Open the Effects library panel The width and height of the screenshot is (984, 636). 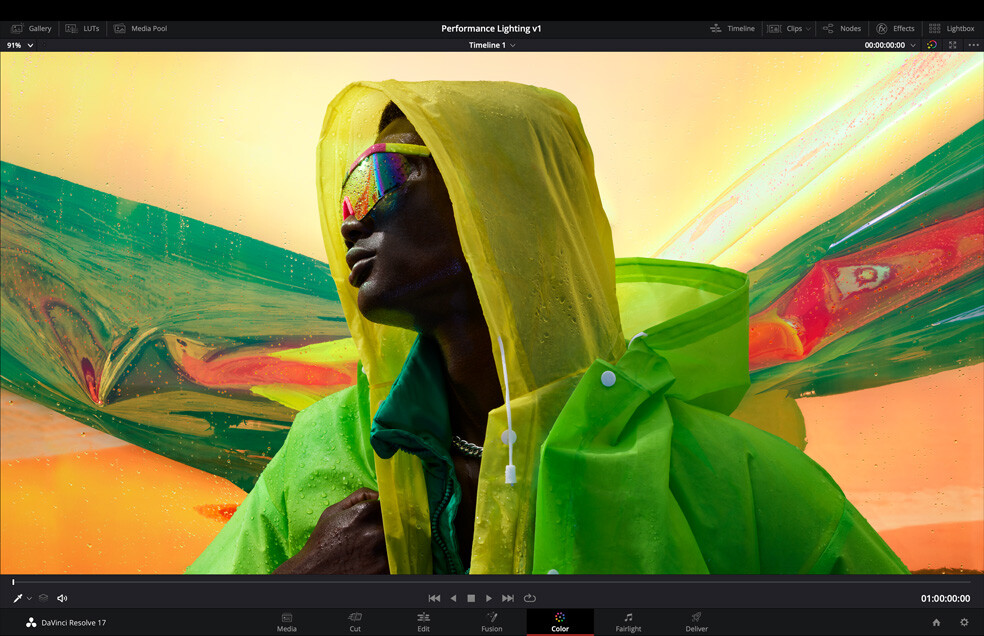tap(895, 29)
